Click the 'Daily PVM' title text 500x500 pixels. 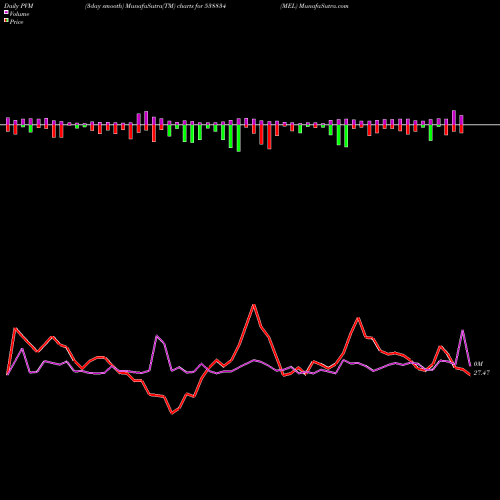(19, 6)
